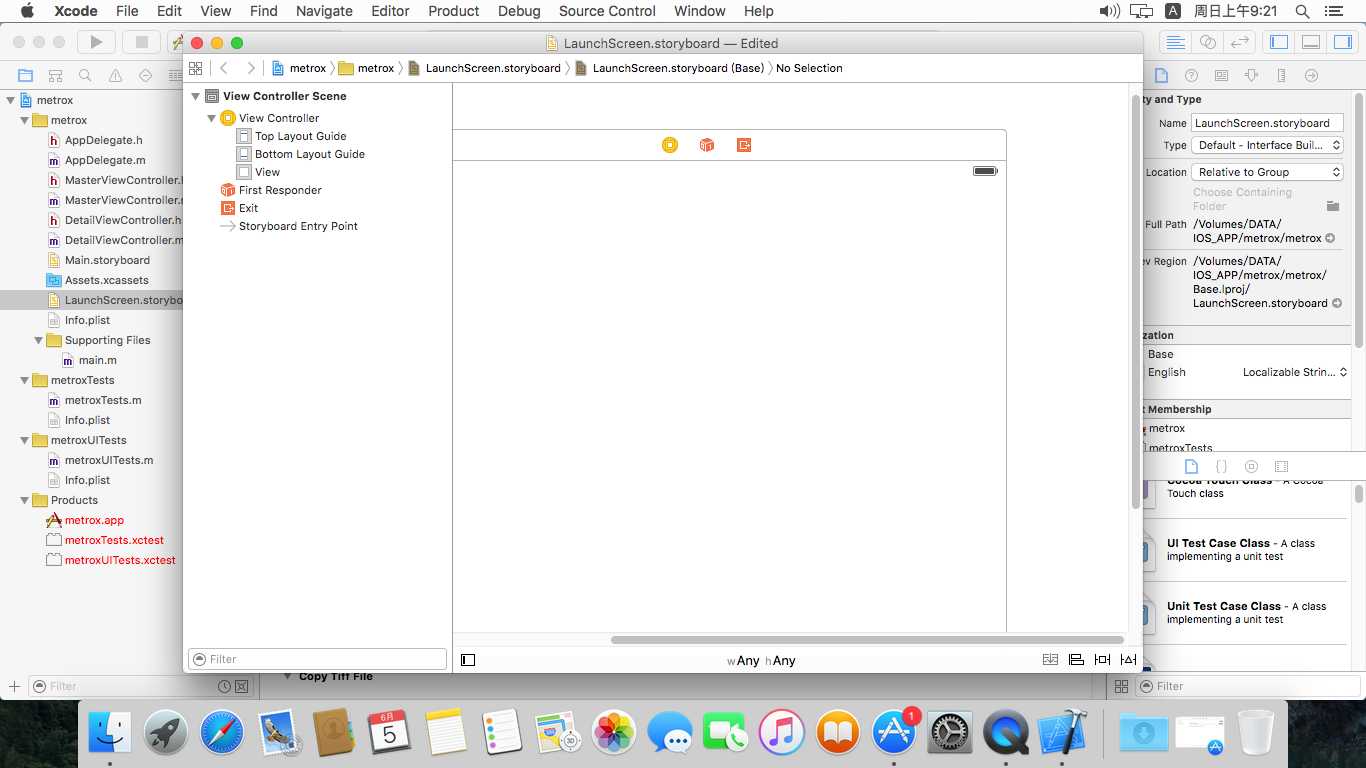Show the Code Snippet library braces icon
The image size is (1366, 768).
[1221, 466]
